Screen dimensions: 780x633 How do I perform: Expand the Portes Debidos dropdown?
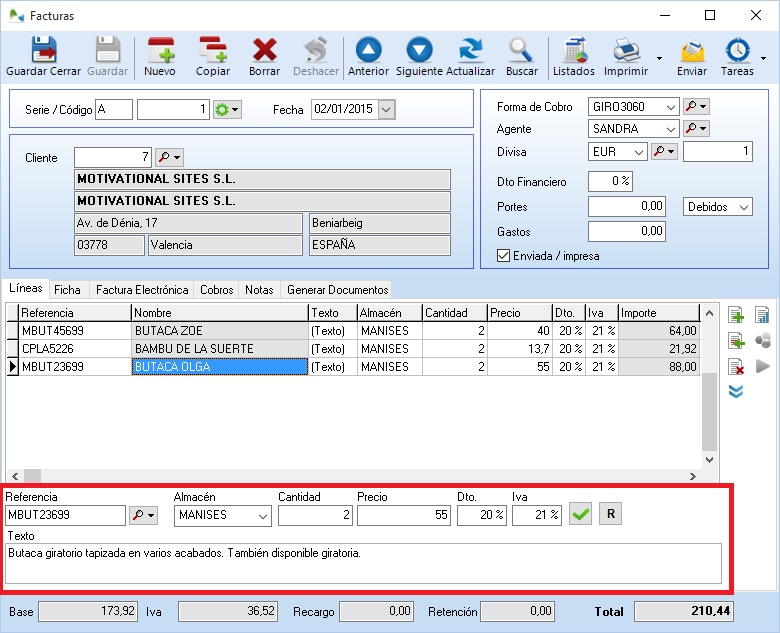tap(743, 207)
